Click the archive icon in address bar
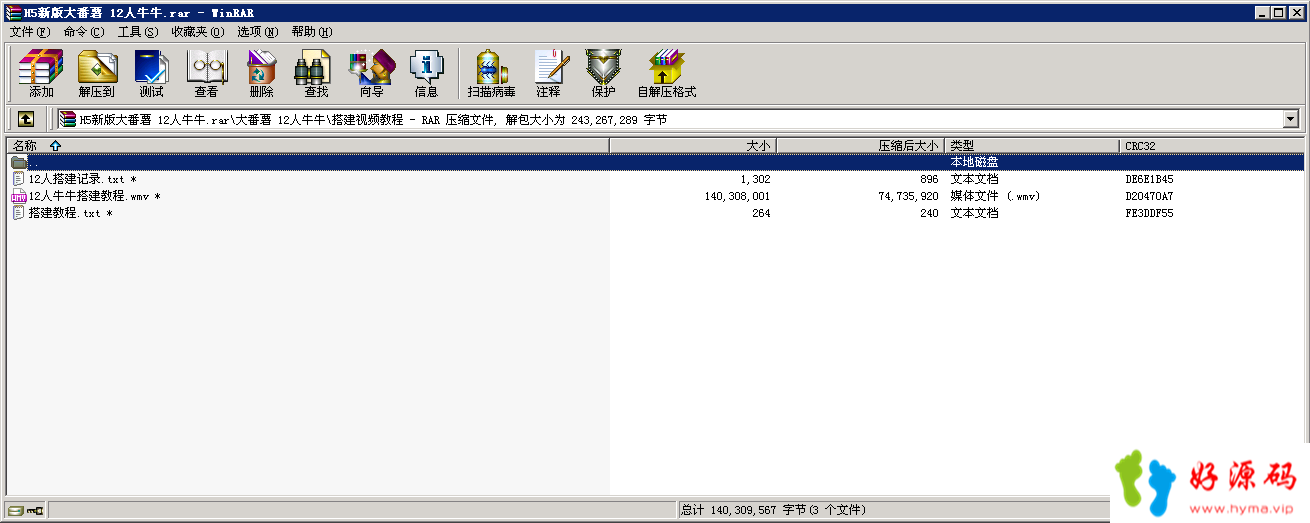The height and width of the screenshot is (523, 1310). pyautogui.click(x=67, y=120)
